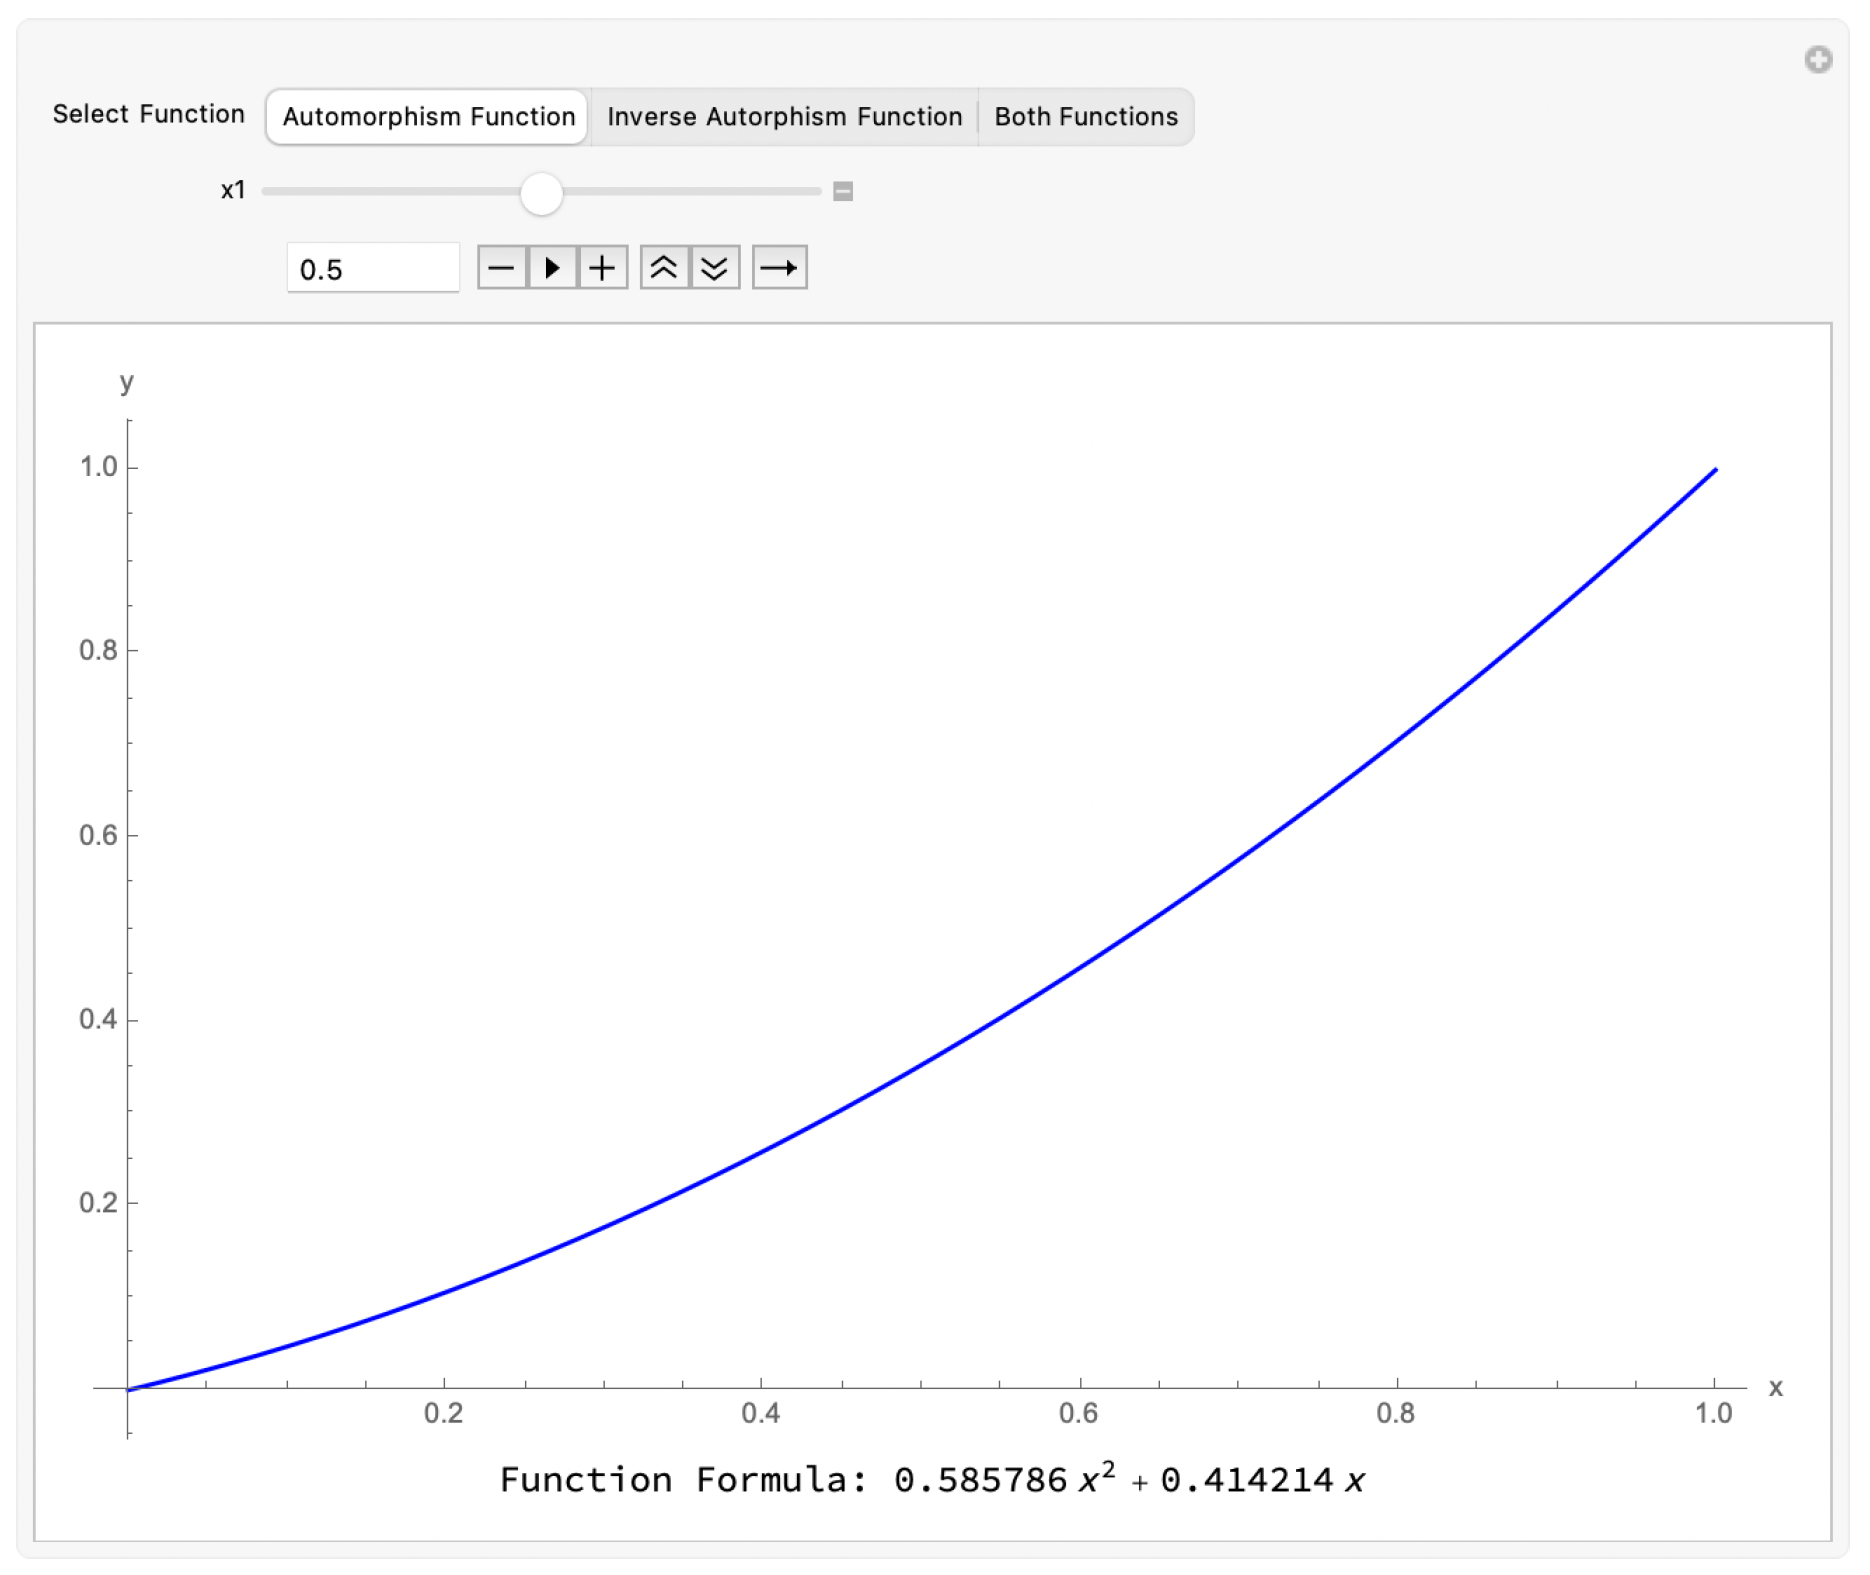Choose the Both Functions option
The image size is (1870, 1575).
coord(1086,117)
